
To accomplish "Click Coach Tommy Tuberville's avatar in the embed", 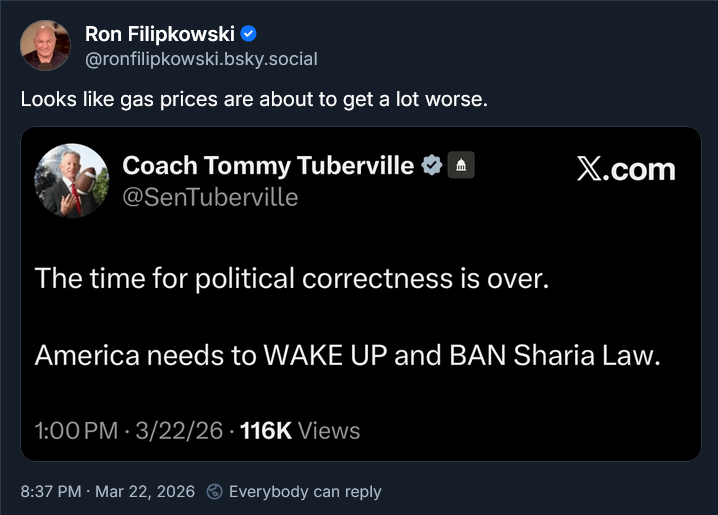I will click(72, 181).
